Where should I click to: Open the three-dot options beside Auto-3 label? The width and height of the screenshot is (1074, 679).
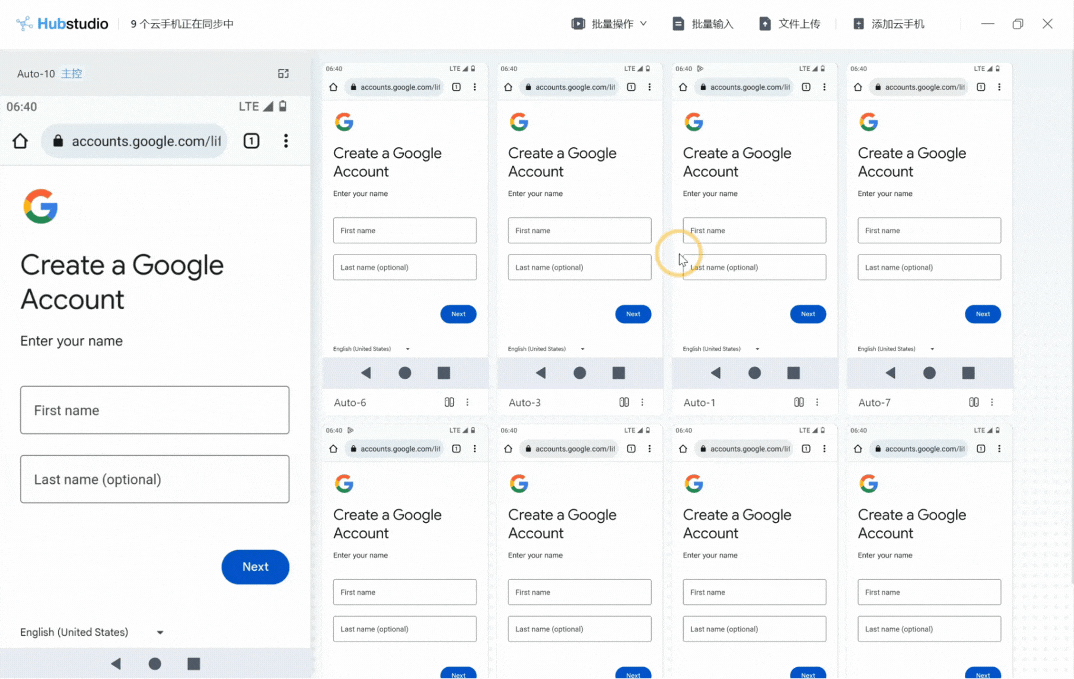642,402
